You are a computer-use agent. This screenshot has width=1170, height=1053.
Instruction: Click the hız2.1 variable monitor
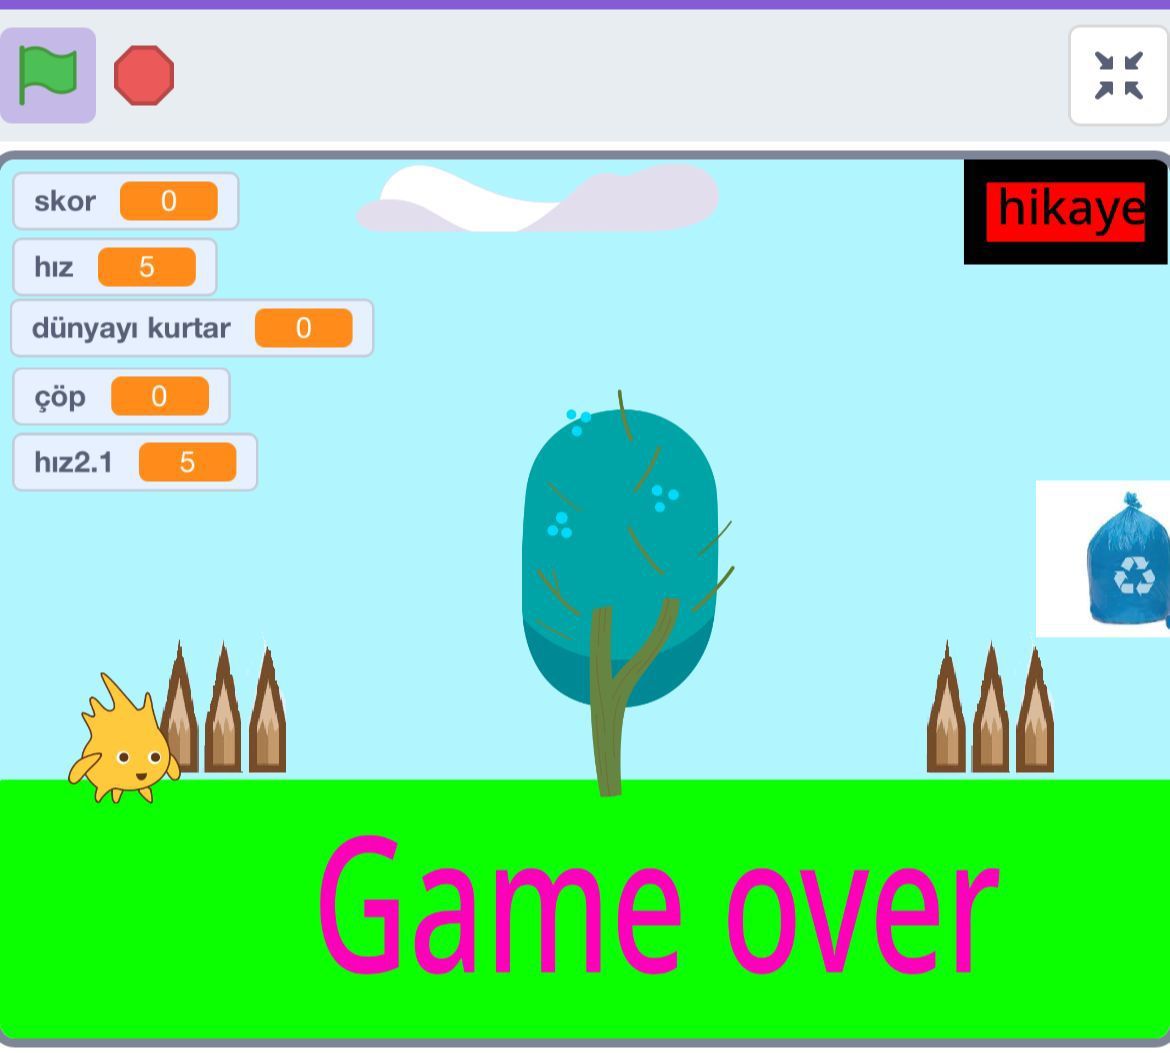click(x=135, y=462)
